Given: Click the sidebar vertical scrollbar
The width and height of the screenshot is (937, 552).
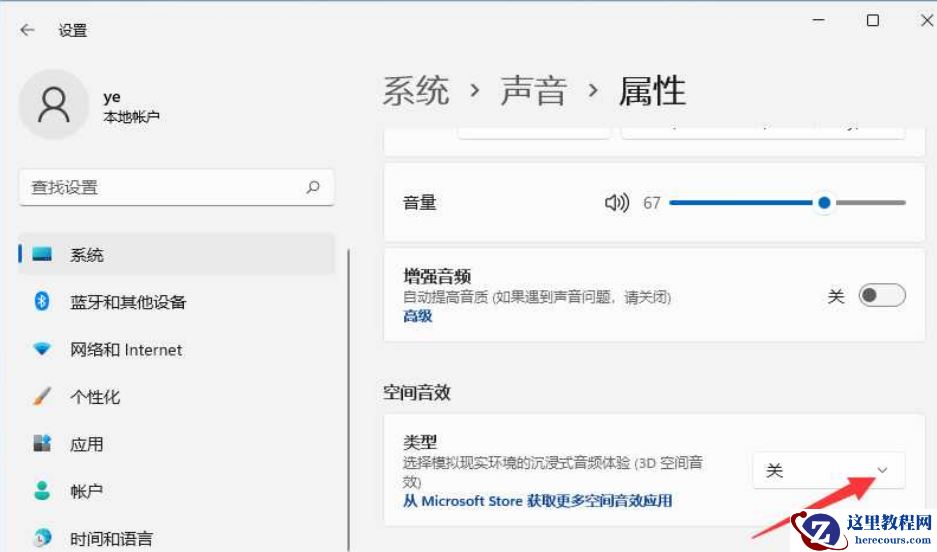Looking at the screenshot, I should pyautogui.click(x=348, y=400).
